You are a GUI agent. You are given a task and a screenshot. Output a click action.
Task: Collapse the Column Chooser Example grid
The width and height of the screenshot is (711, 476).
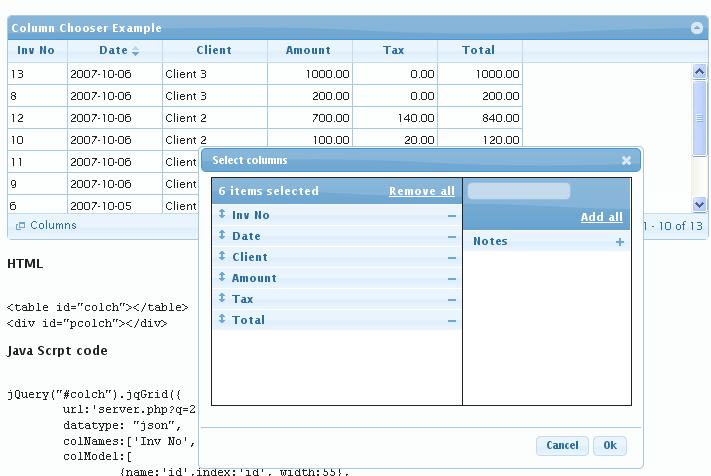pos(697,28)
